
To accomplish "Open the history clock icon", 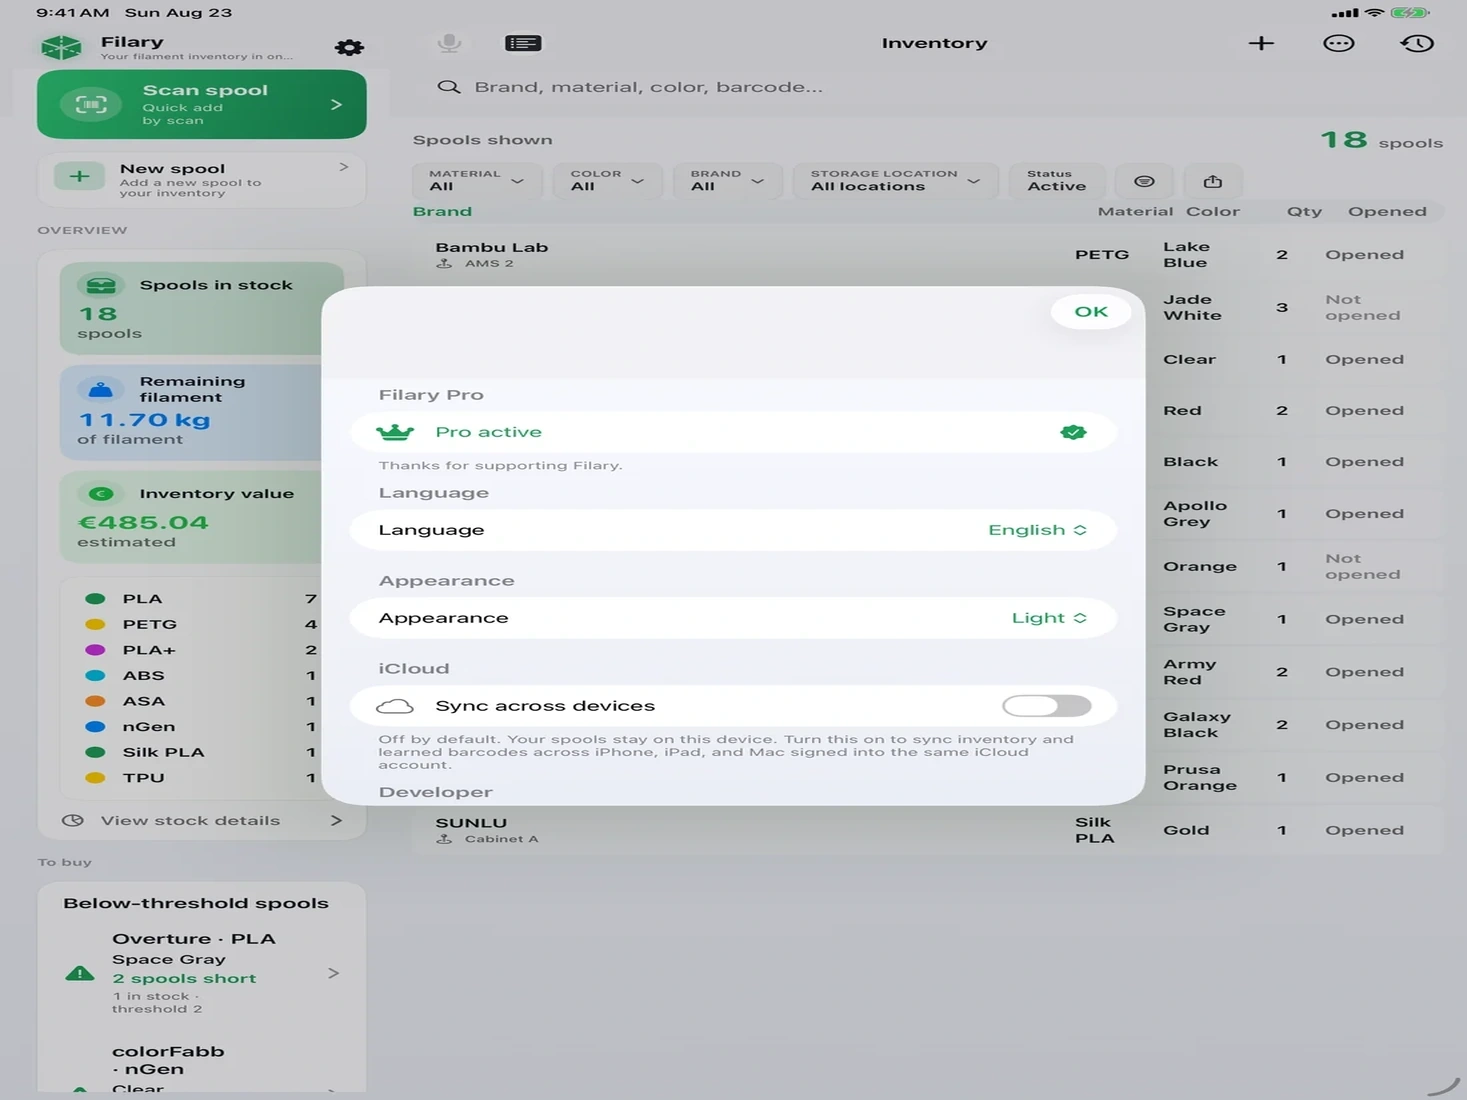I will [x=1417, y=43].
